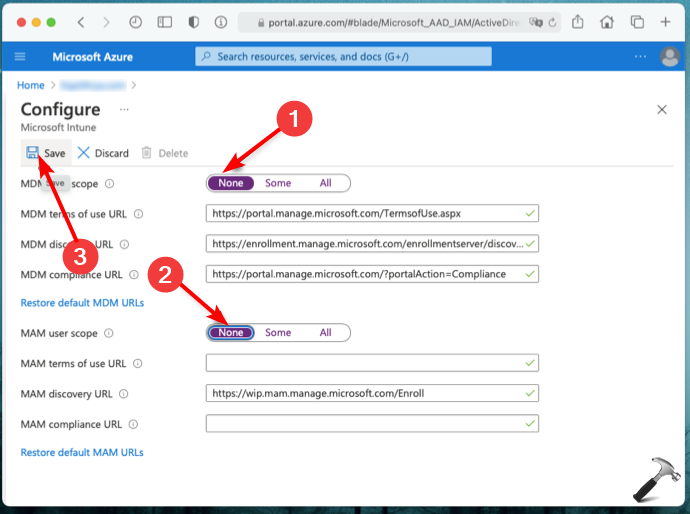Click the Discard X icon
Image resolution: width=690 pixels, height=514 pixels.
(83, 153)
